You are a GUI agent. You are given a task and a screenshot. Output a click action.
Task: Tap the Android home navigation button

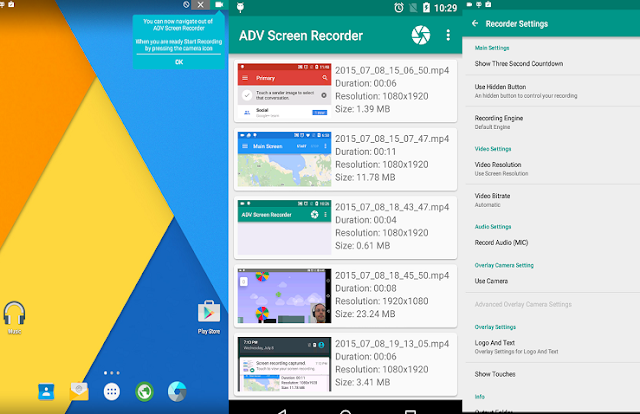pyautogui.click(x=346, y=411)
